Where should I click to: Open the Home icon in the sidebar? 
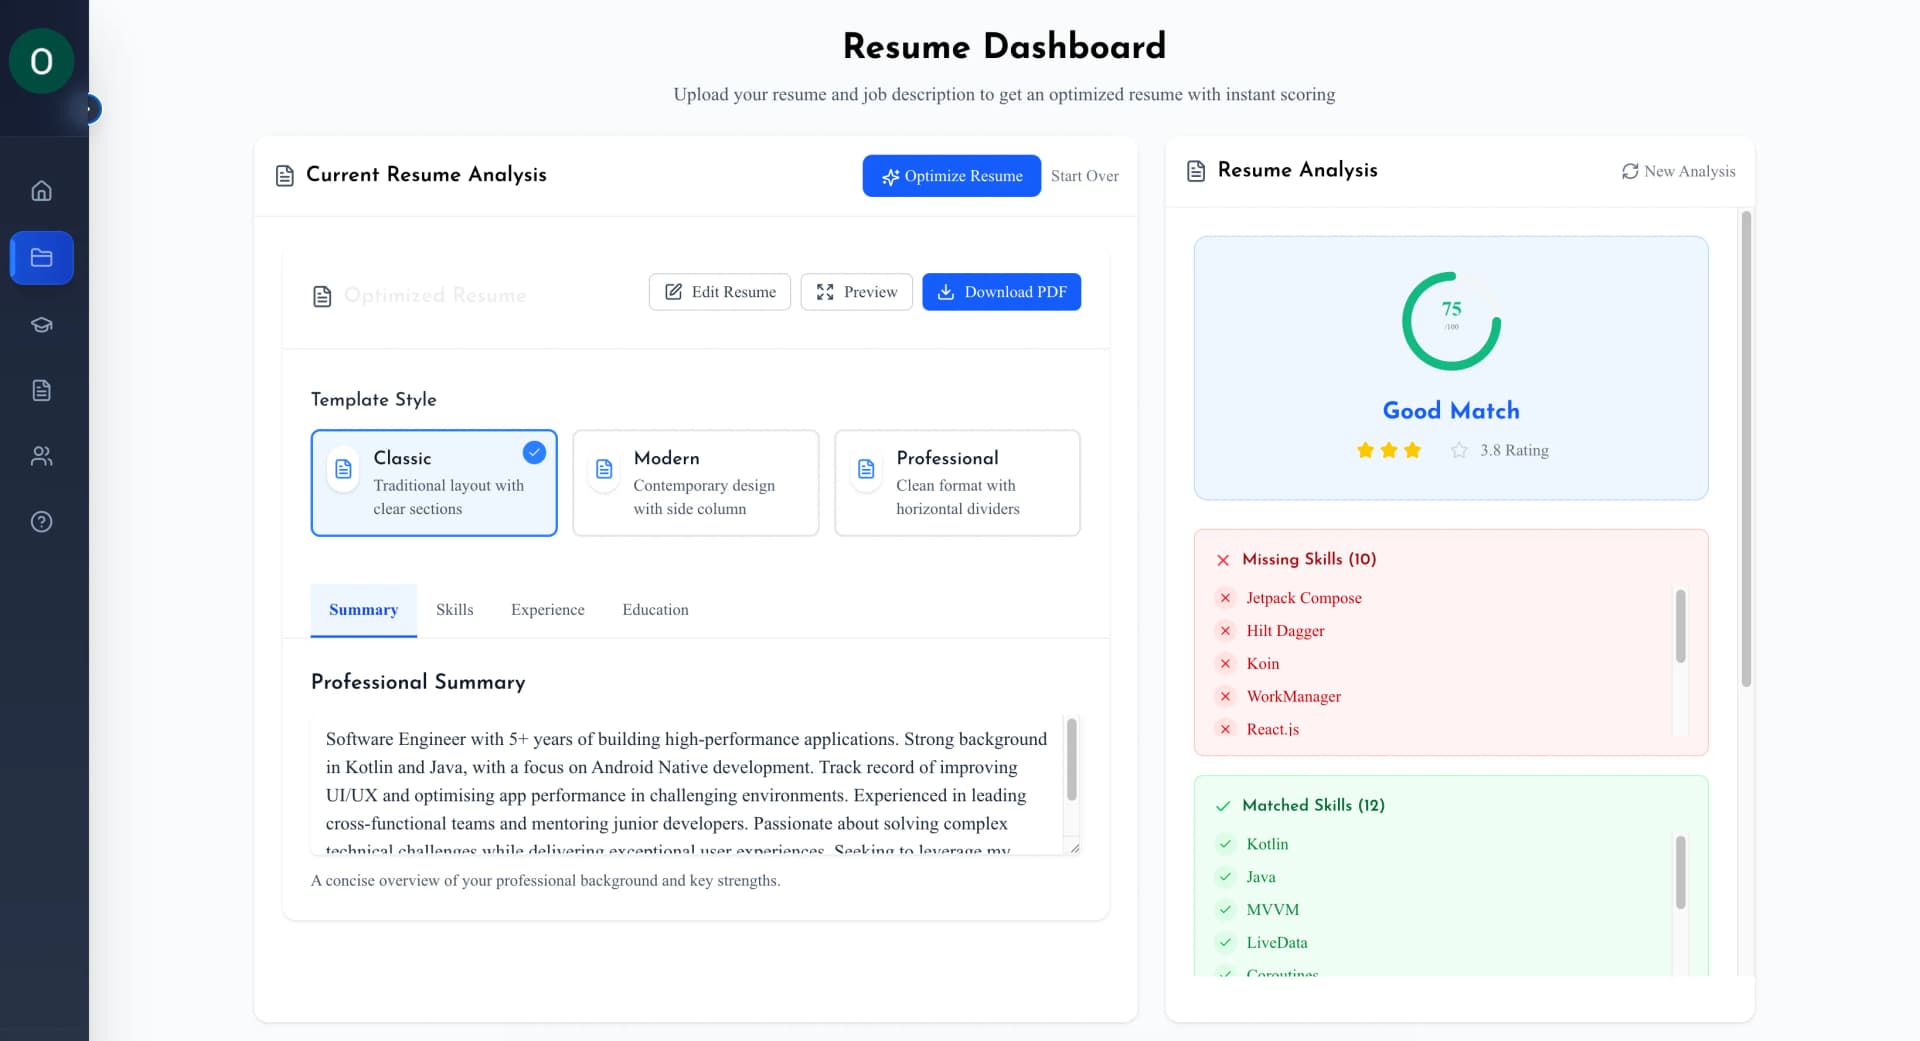click(x=41, y=190)
